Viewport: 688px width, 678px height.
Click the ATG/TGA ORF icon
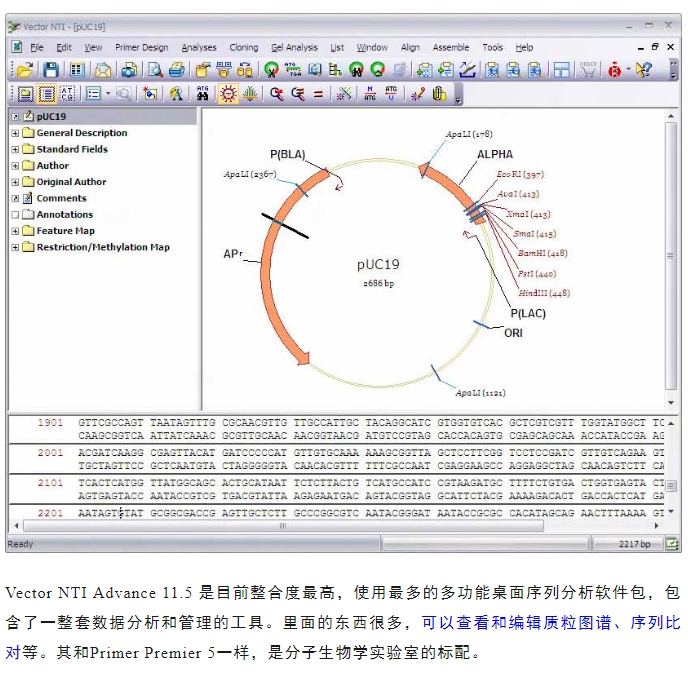click(x=292, y=70)
